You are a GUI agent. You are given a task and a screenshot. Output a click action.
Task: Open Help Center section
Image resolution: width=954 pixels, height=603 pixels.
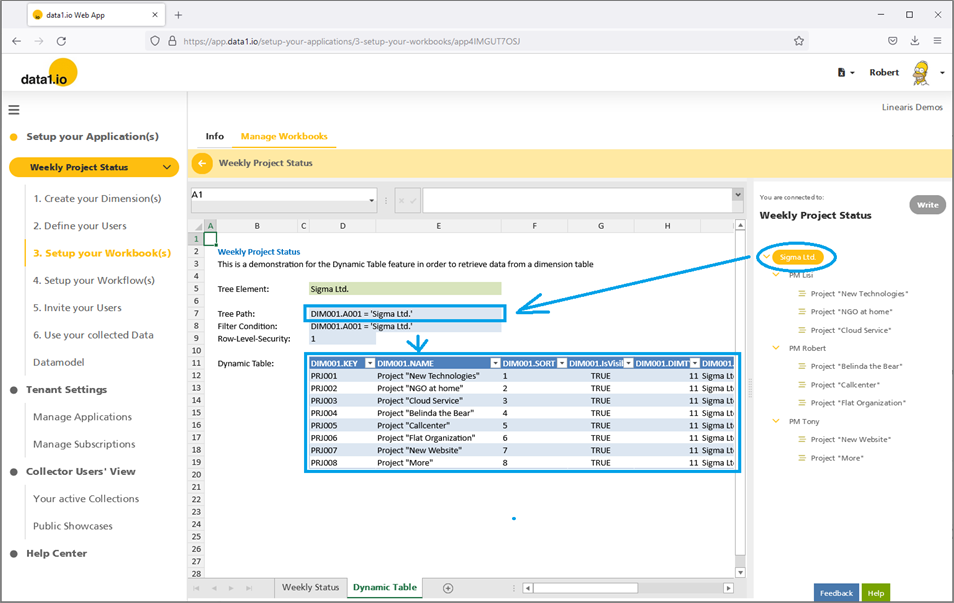click(56, 554)
